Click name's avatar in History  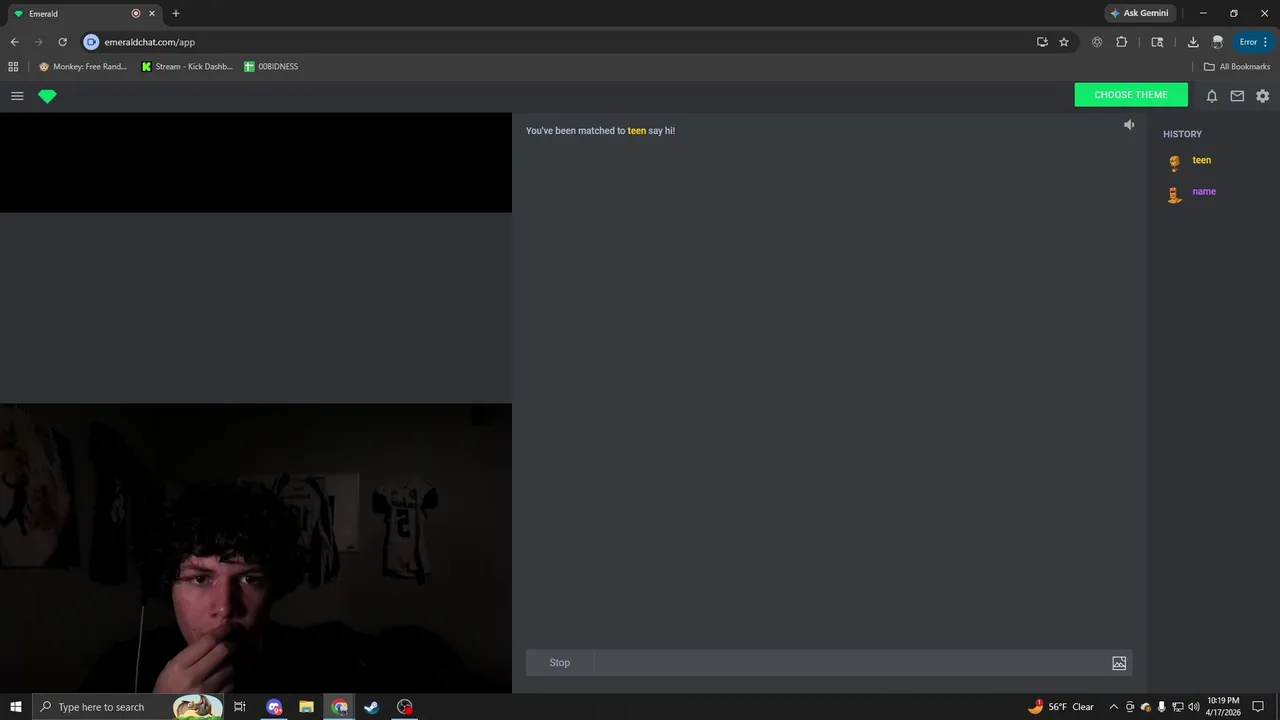point(1175,194)
